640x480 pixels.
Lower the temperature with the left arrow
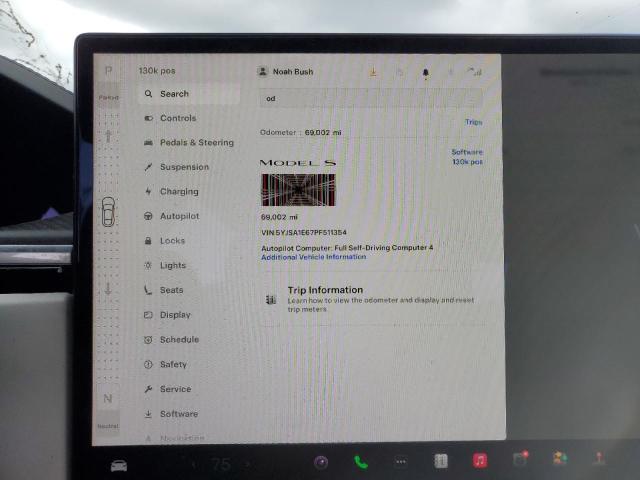[x=195, y=464]
